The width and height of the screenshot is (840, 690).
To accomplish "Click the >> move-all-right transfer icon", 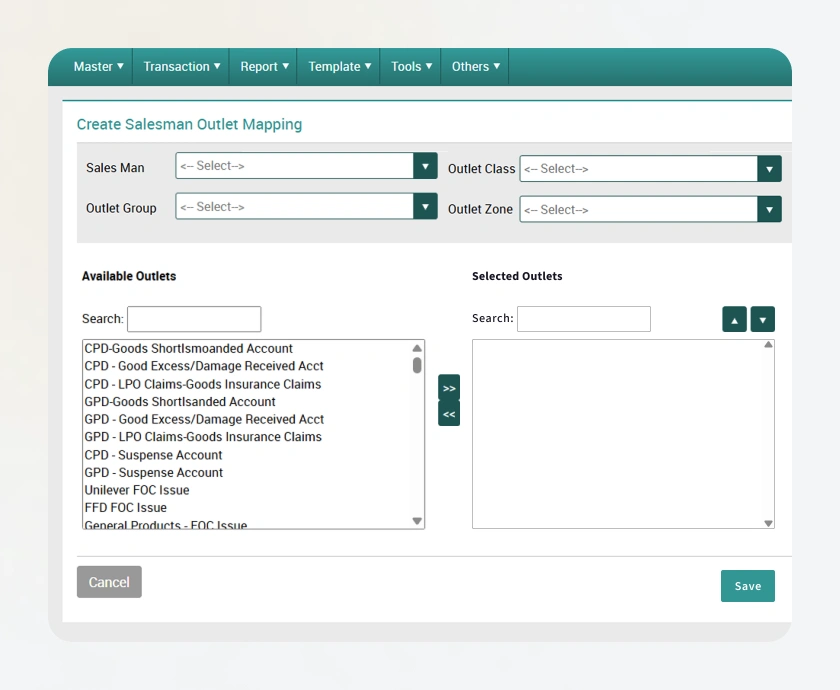I will coord(449,388).
